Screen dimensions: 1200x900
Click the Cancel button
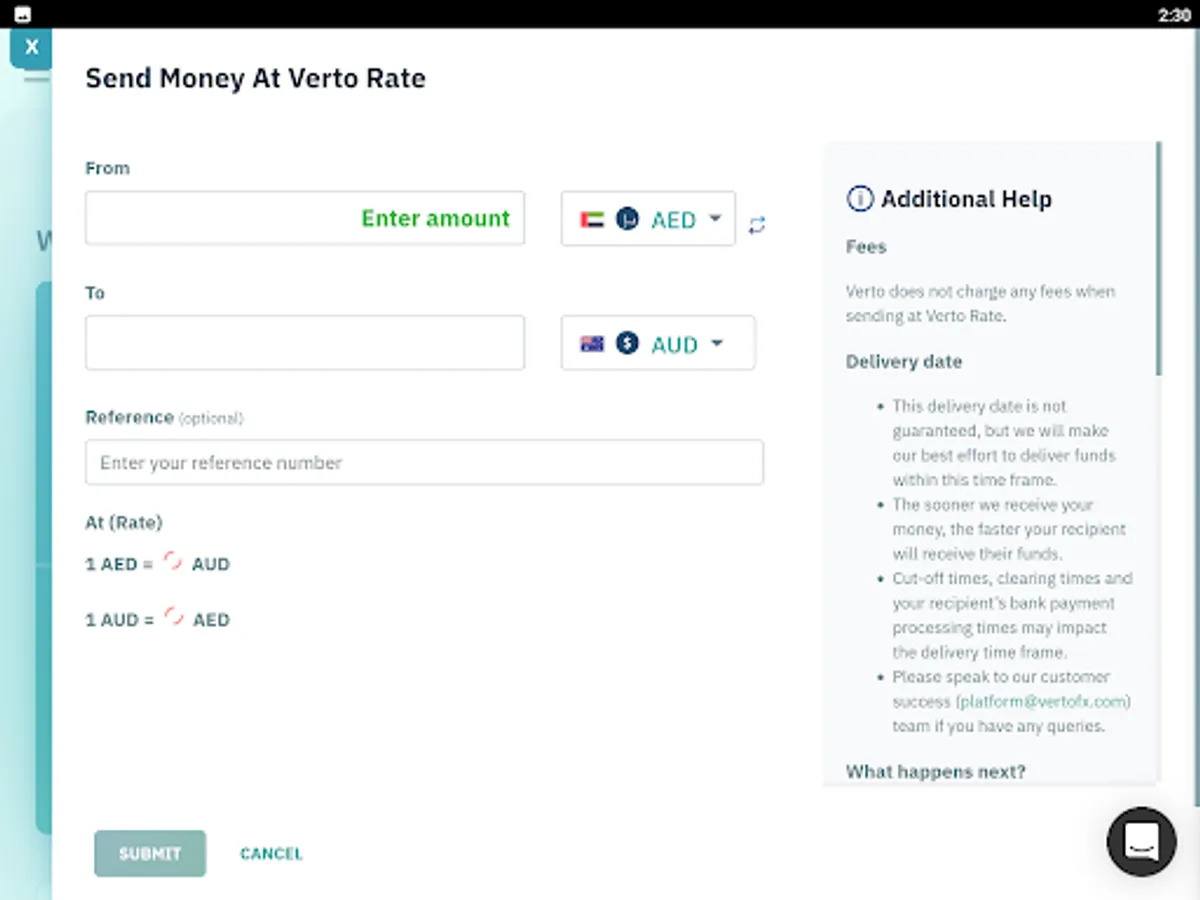(x=271, y=853)
